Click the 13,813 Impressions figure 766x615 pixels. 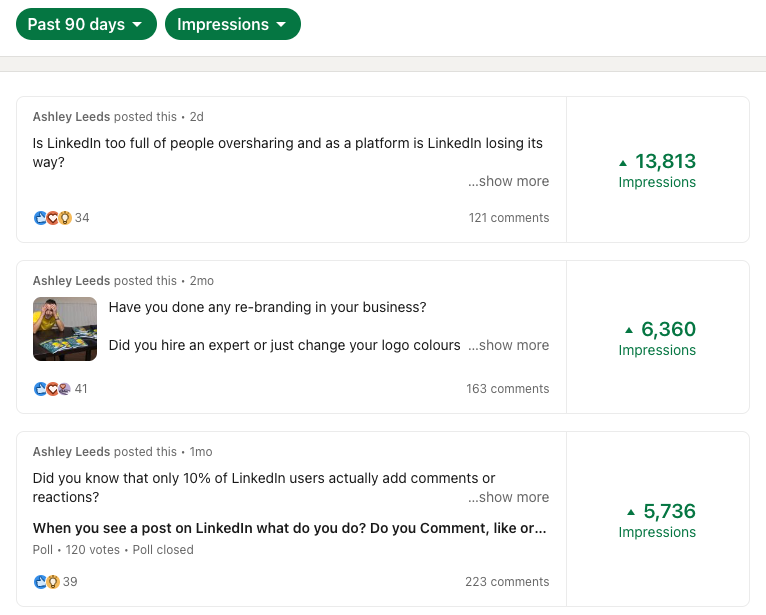tap(665, 162)
